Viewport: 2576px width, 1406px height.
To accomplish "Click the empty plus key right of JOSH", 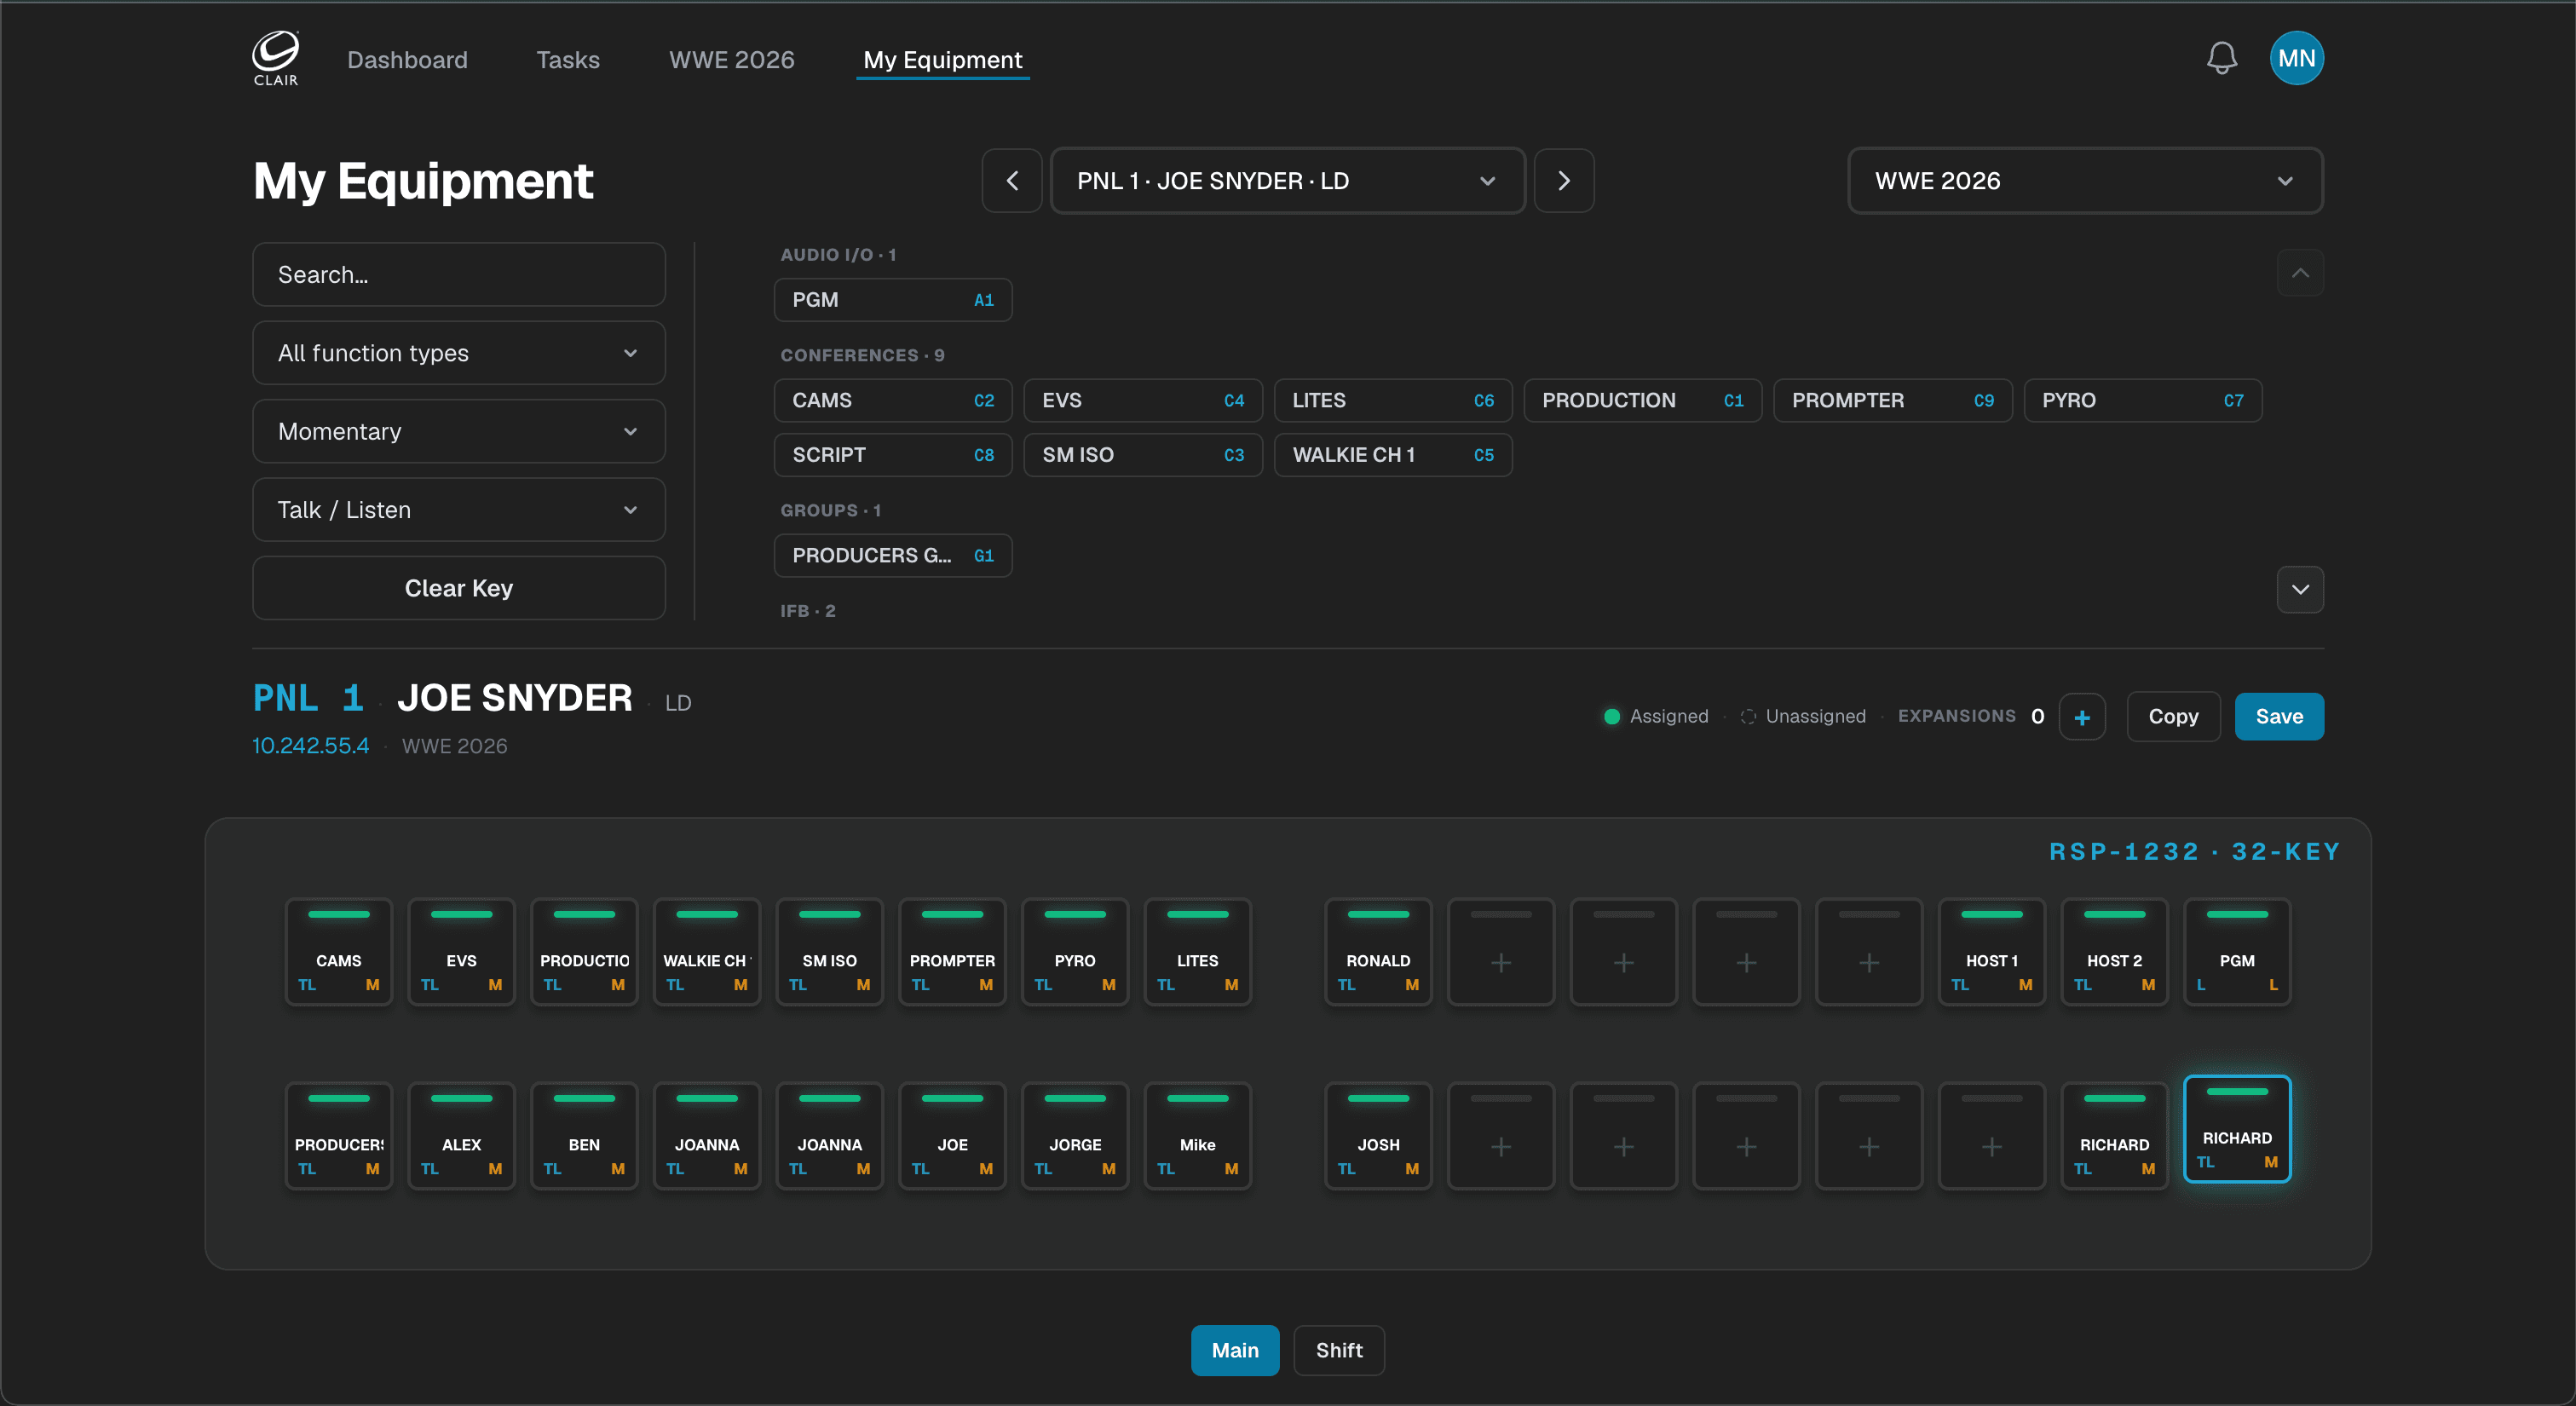I will (1501, 1136).
